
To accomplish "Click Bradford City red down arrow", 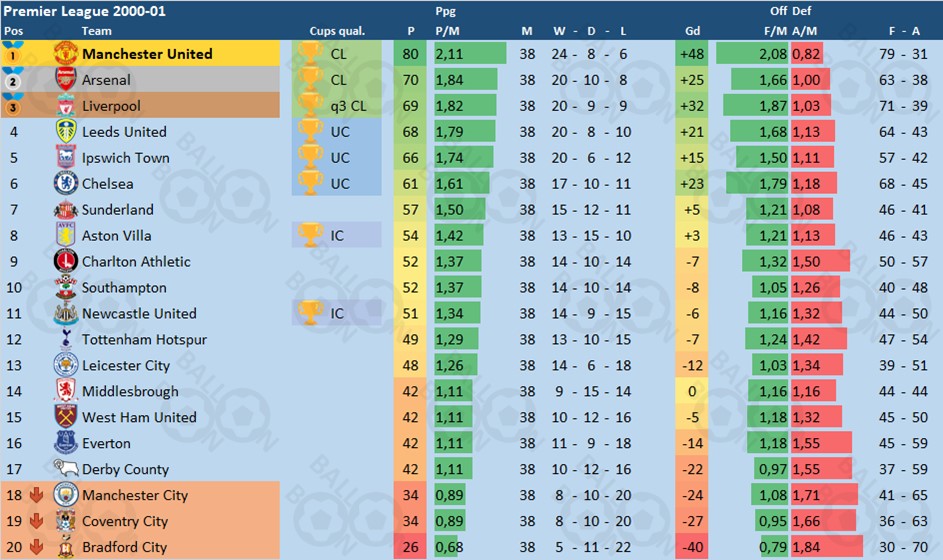I will tap(36, 546).
